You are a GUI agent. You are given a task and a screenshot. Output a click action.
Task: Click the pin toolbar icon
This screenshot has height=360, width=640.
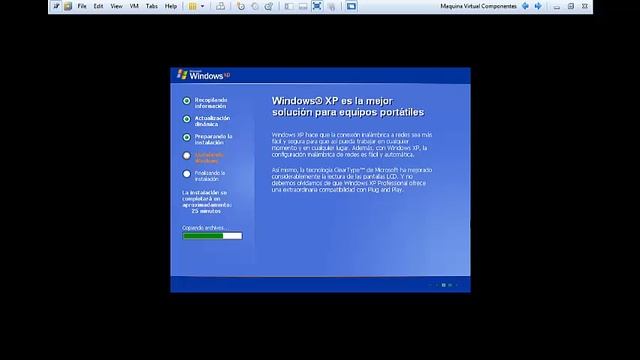56,6
